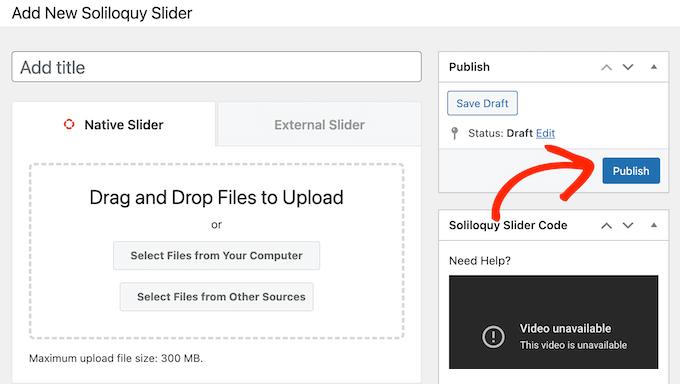Screen dimensions: 680x384
Task: Click the Add title input field
Action: pyautogui.click(x=216, y=67)
